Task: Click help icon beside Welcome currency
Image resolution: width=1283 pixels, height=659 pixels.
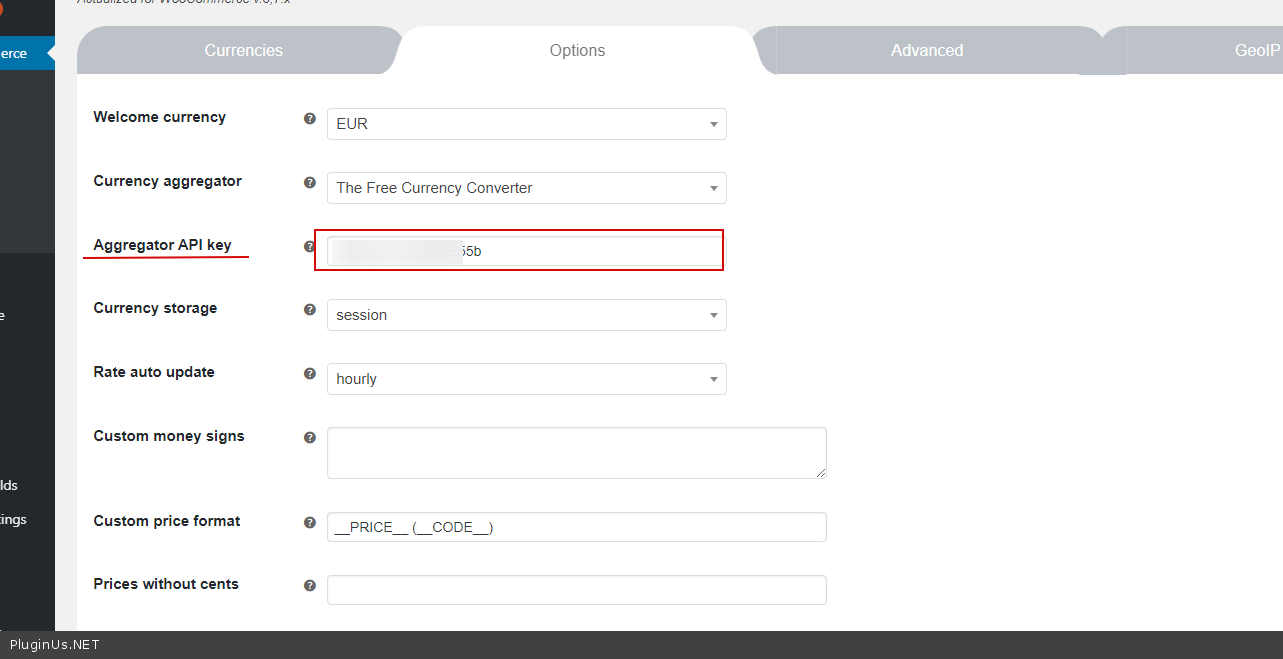Action: tap(310, 118)
